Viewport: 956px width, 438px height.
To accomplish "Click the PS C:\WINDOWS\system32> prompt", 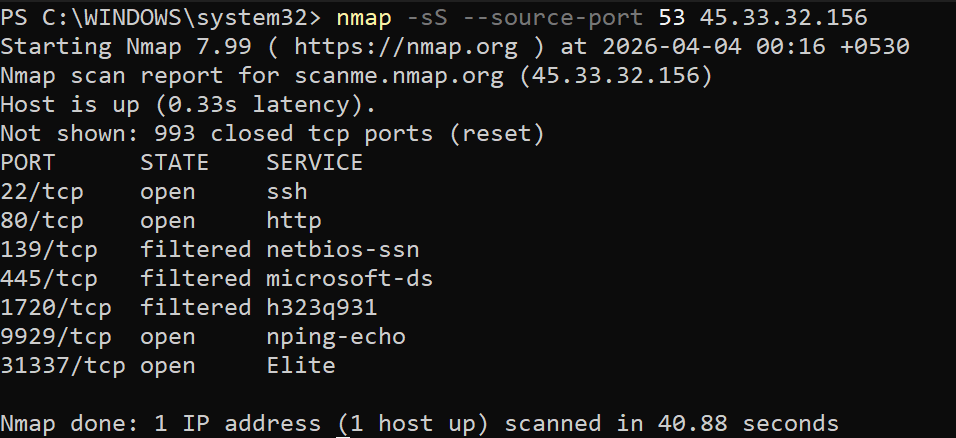I will [x=161, y=17].
